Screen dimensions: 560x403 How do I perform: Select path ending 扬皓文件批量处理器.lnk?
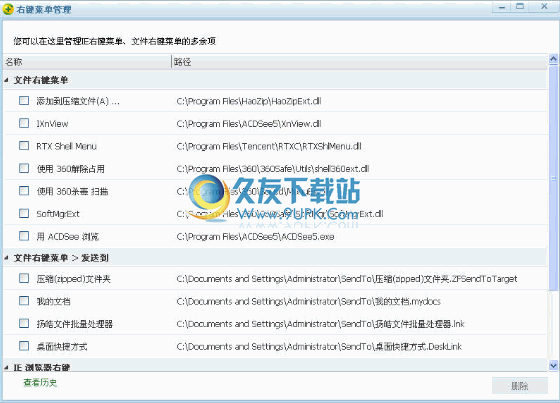pyautogui.click(x=320, y=324)
